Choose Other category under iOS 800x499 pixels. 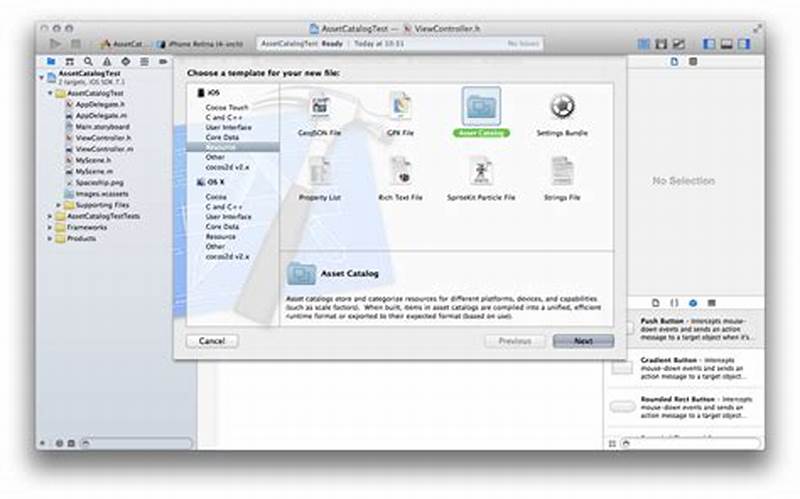tap(215, 157)
